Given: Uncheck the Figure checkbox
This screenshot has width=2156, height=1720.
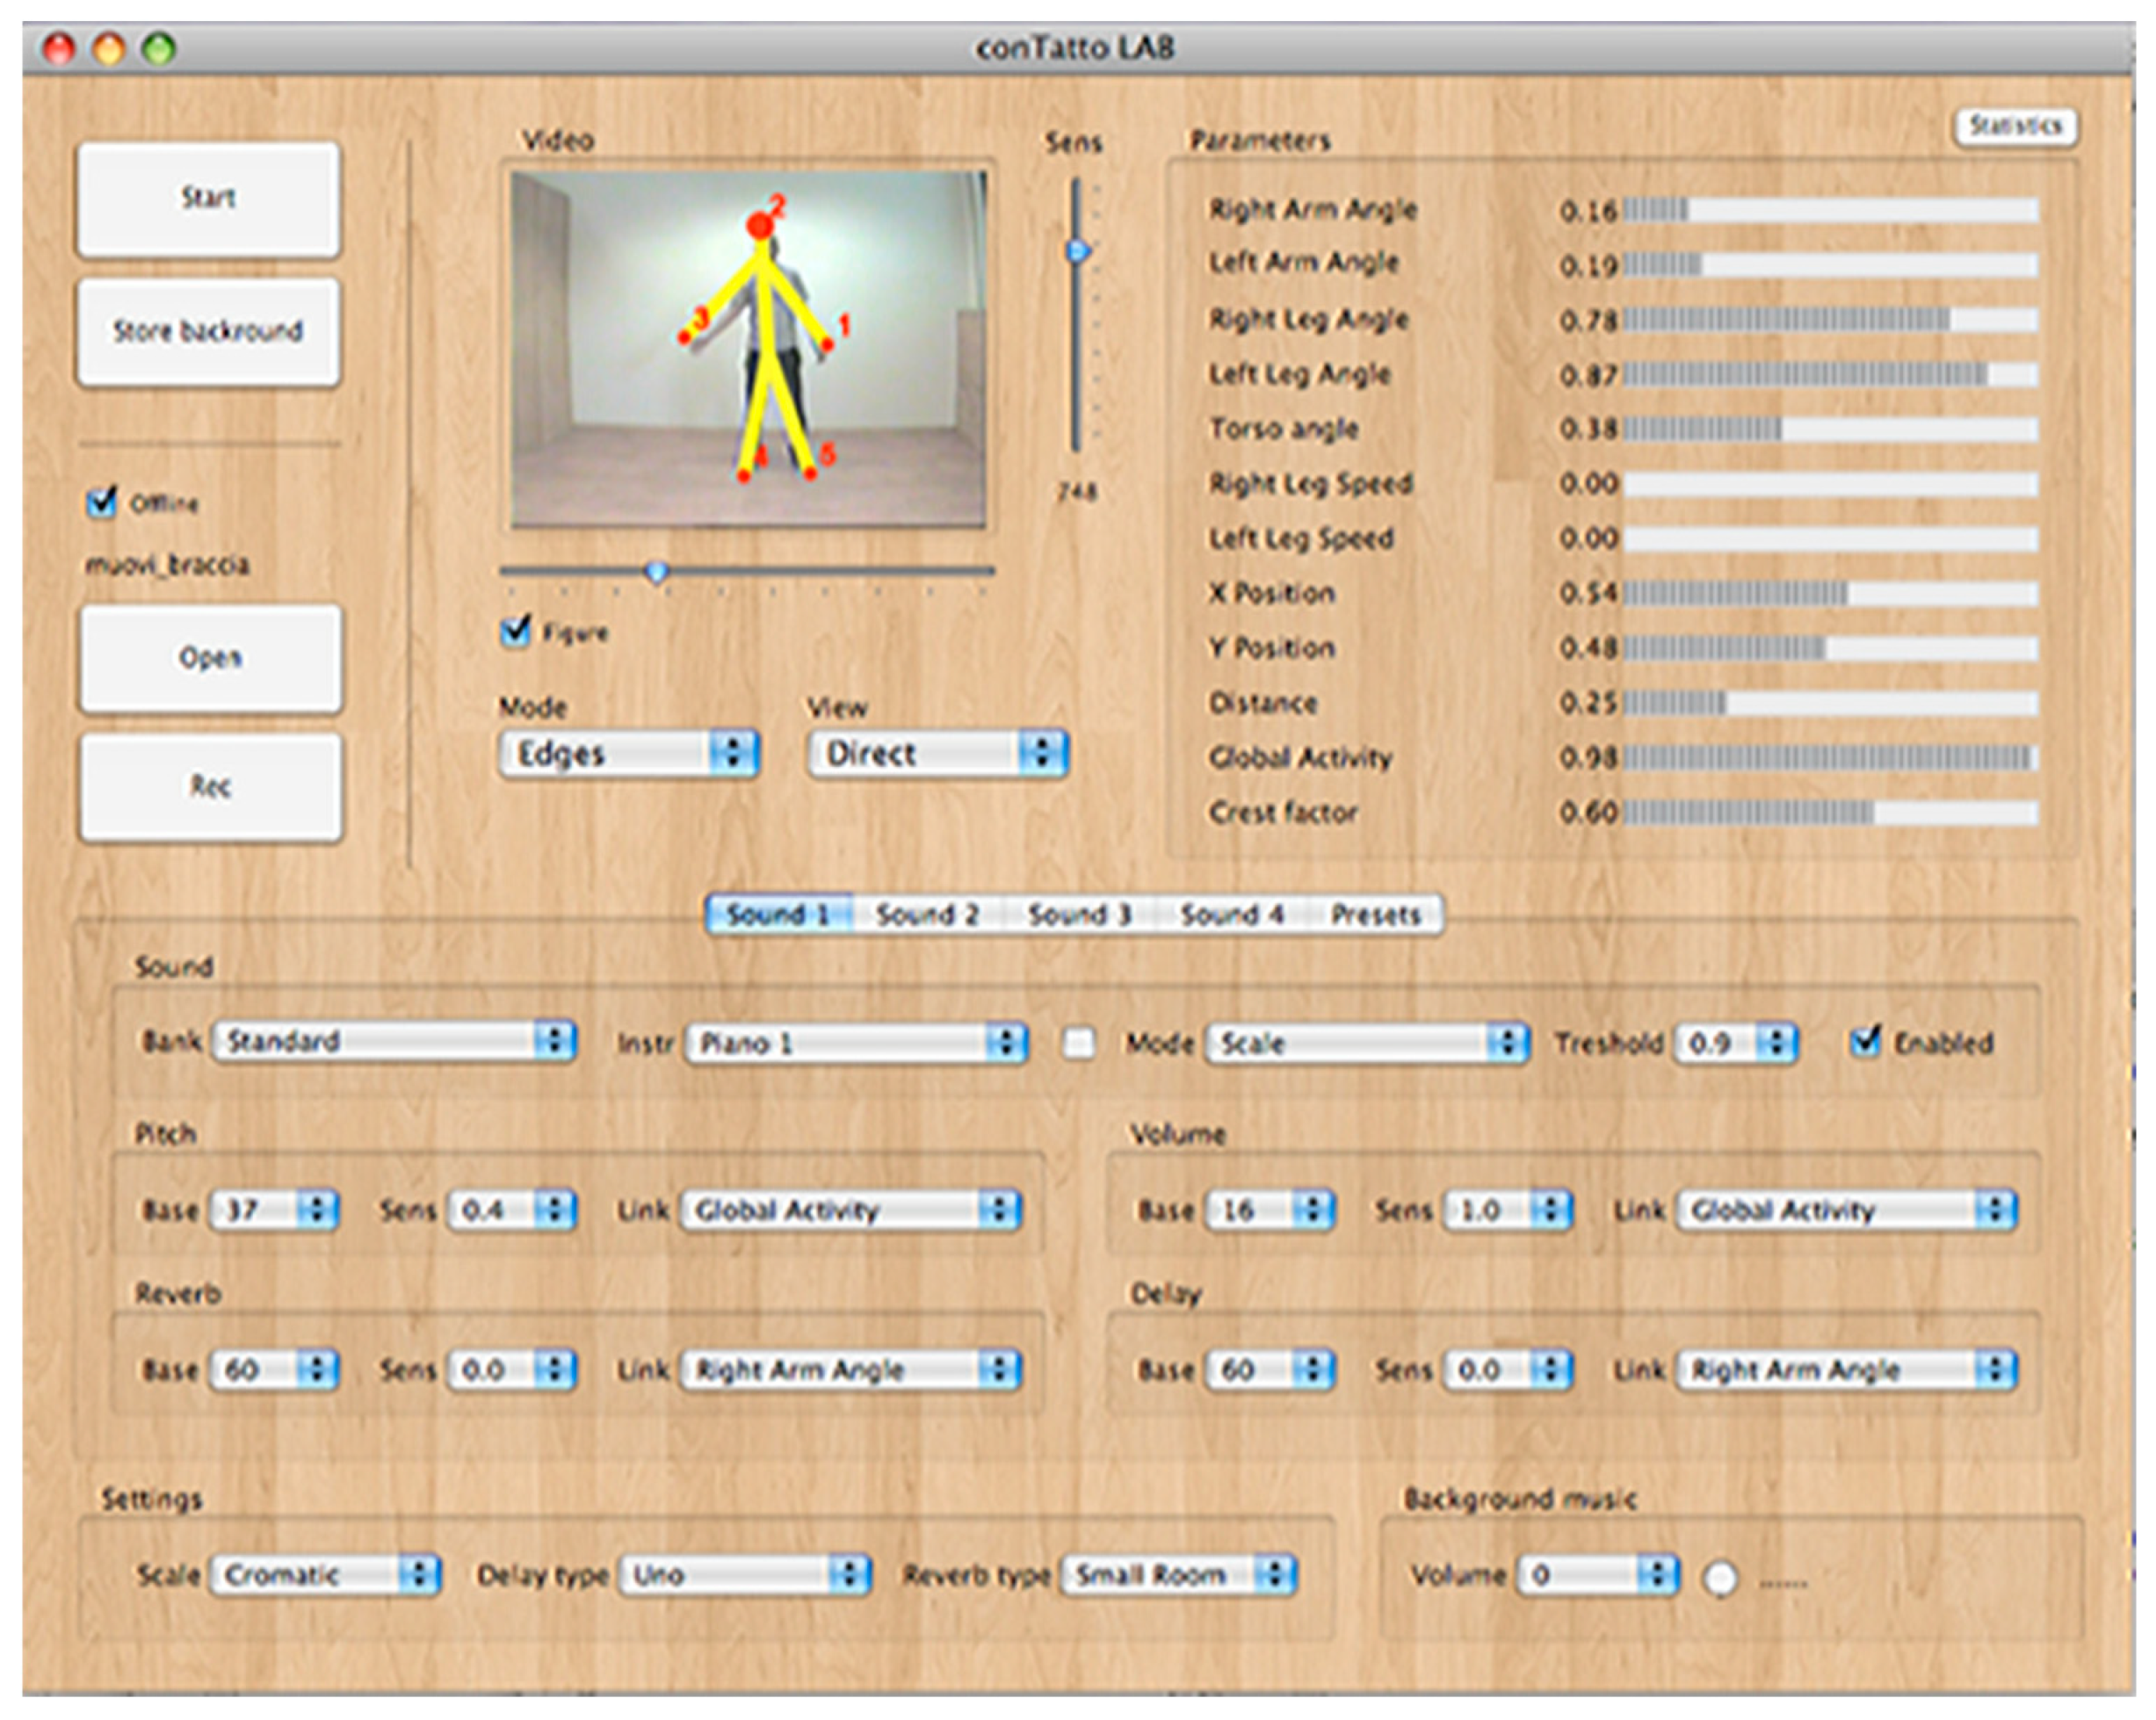Looking at the screenshot, I should pos(516,631).
